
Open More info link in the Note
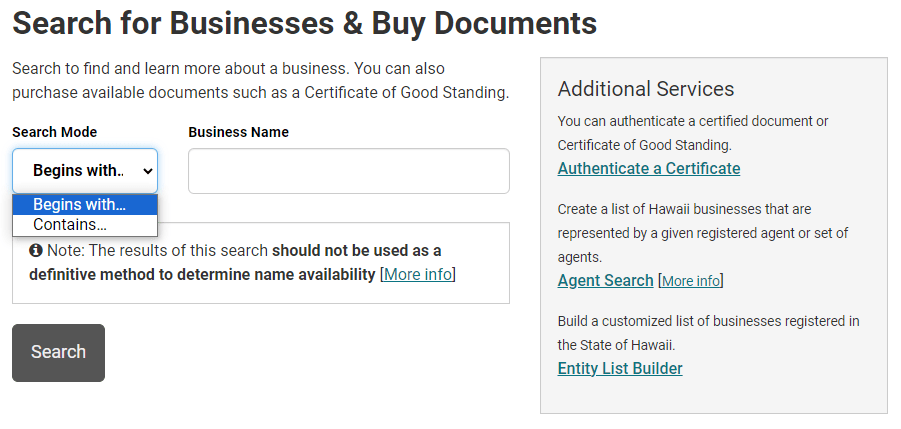coord(418,274)
